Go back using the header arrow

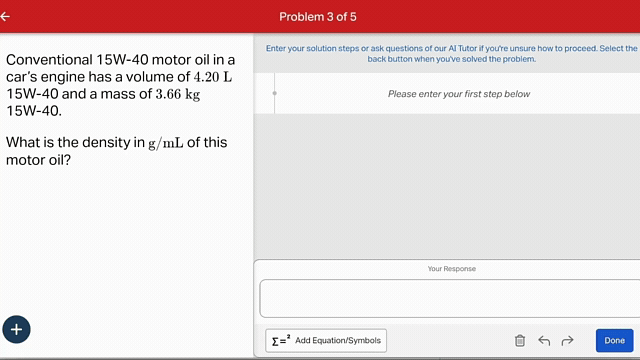(x=5, y=16)
